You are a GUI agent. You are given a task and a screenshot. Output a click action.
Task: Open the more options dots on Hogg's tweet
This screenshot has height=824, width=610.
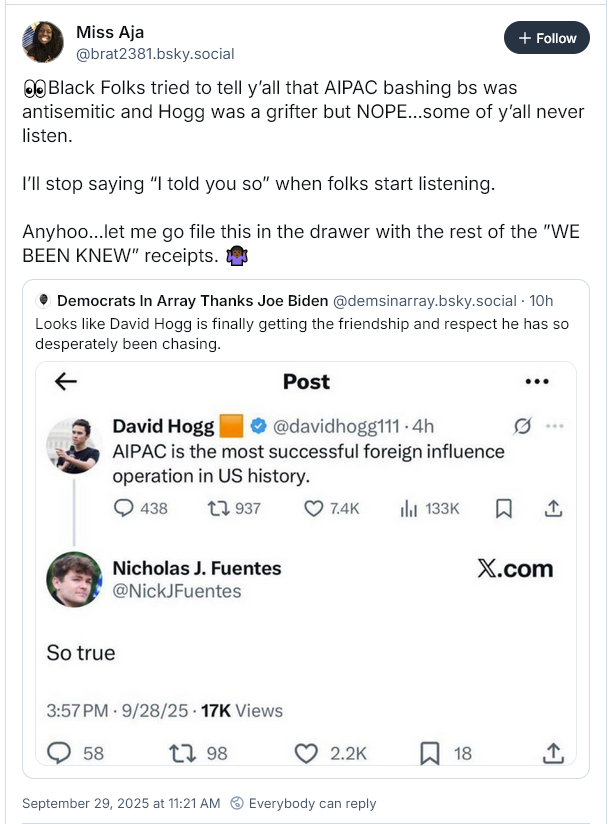555,426
